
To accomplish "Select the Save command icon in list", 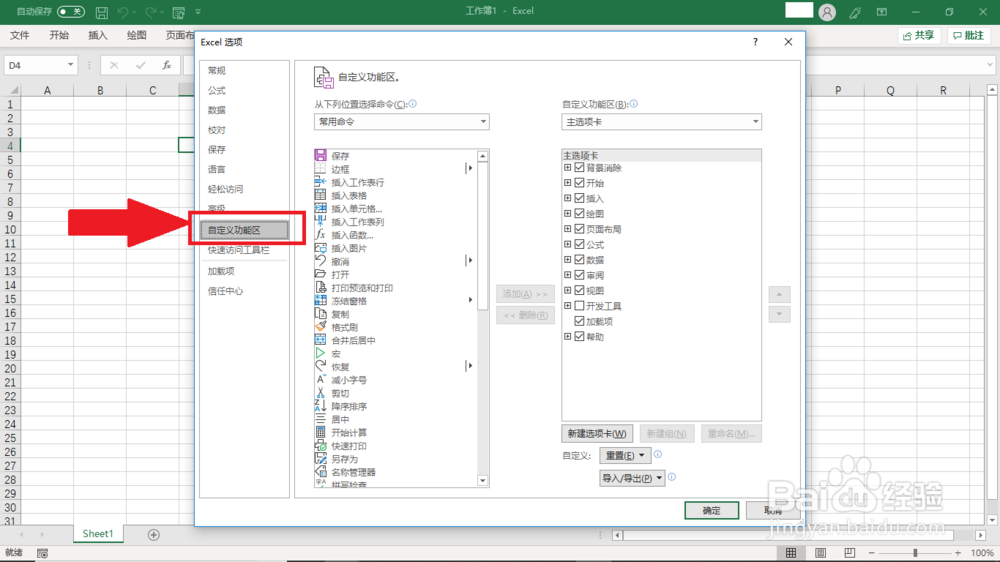I will coord(320,156).
